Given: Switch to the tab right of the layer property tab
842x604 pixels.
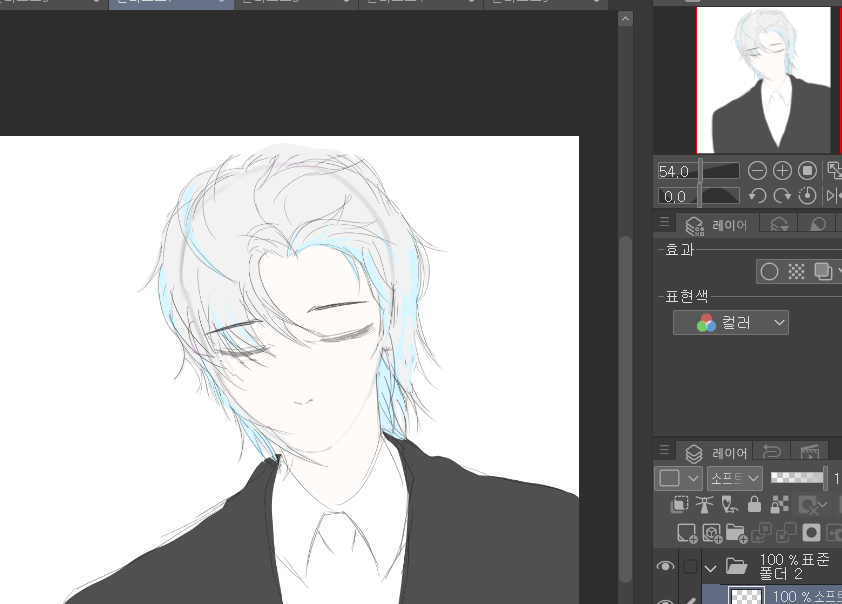Looking at the screenshot, I should pos(779,224).
